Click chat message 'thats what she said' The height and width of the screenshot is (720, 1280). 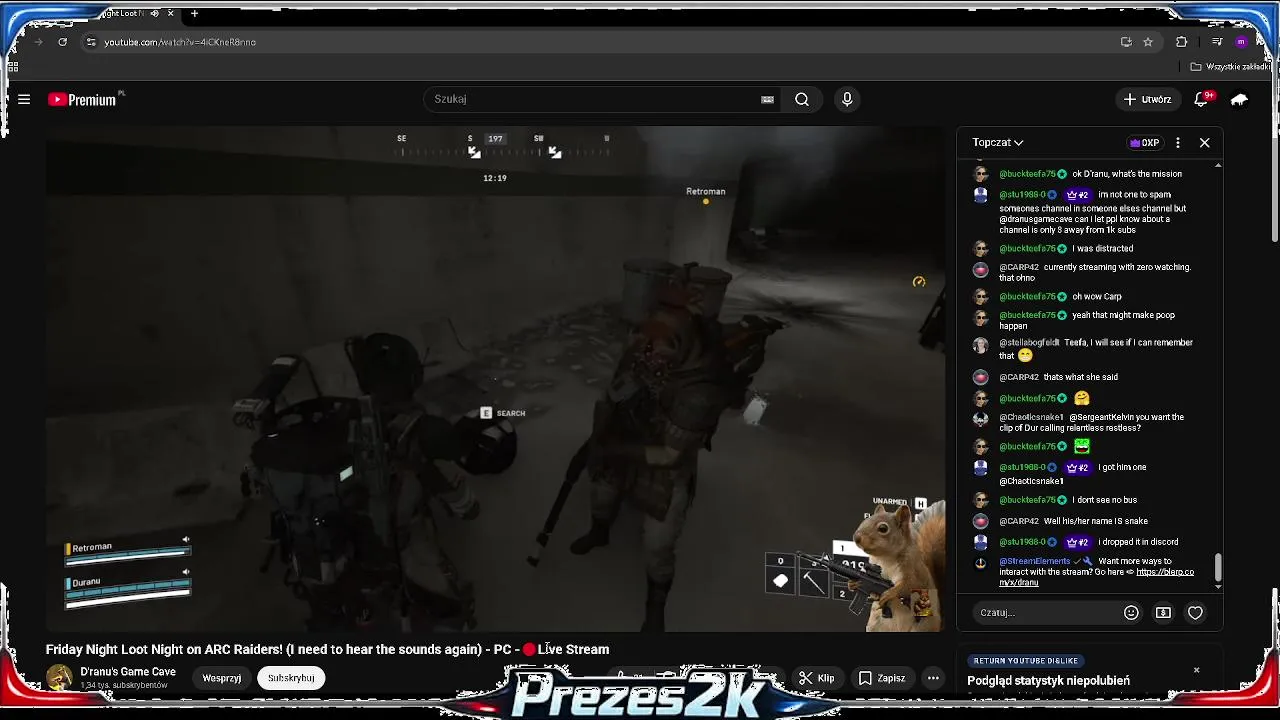(x=1081, y=378)
